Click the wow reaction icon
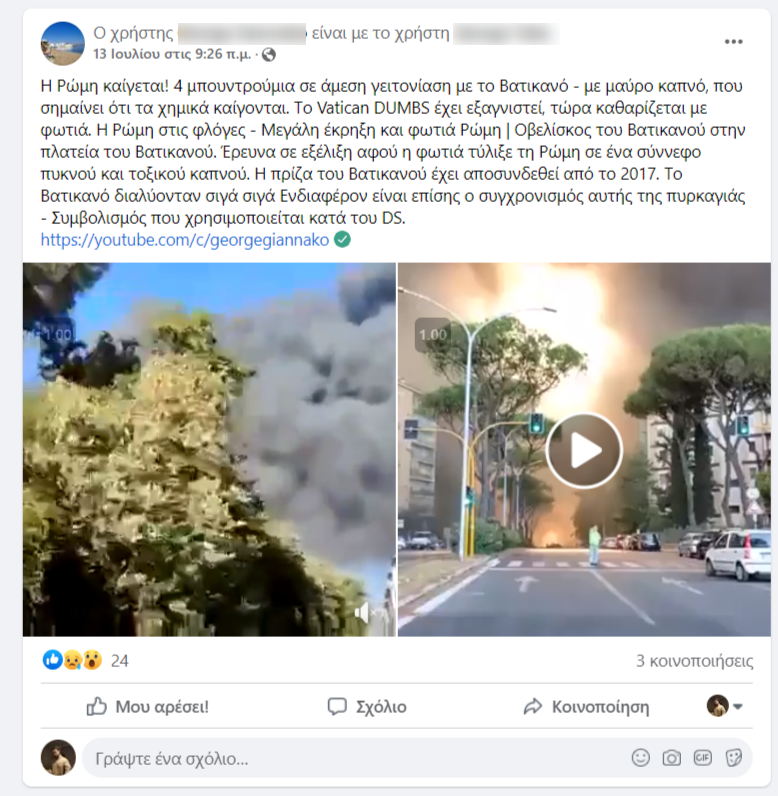The height and width of the screenshot is (796, 778). click(92, 660)
